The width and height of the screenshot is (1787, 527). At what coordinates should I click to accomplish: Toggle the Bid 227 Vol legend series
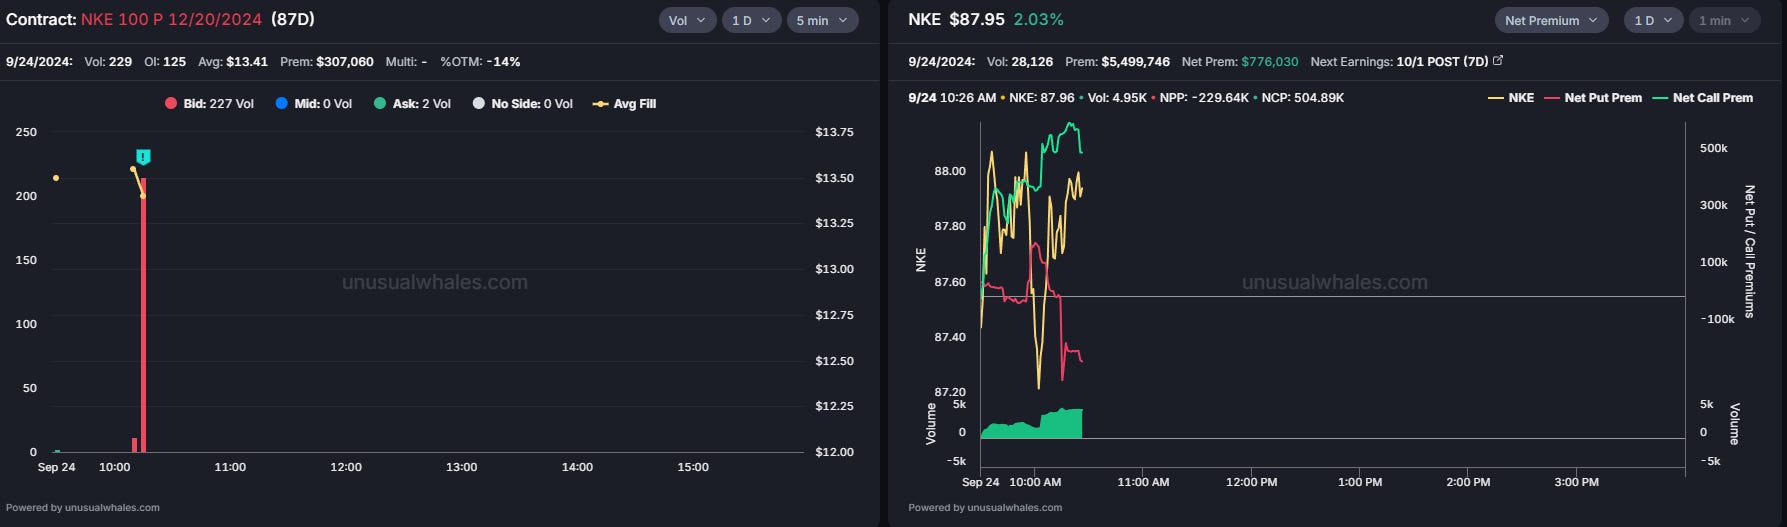point(209,104)
